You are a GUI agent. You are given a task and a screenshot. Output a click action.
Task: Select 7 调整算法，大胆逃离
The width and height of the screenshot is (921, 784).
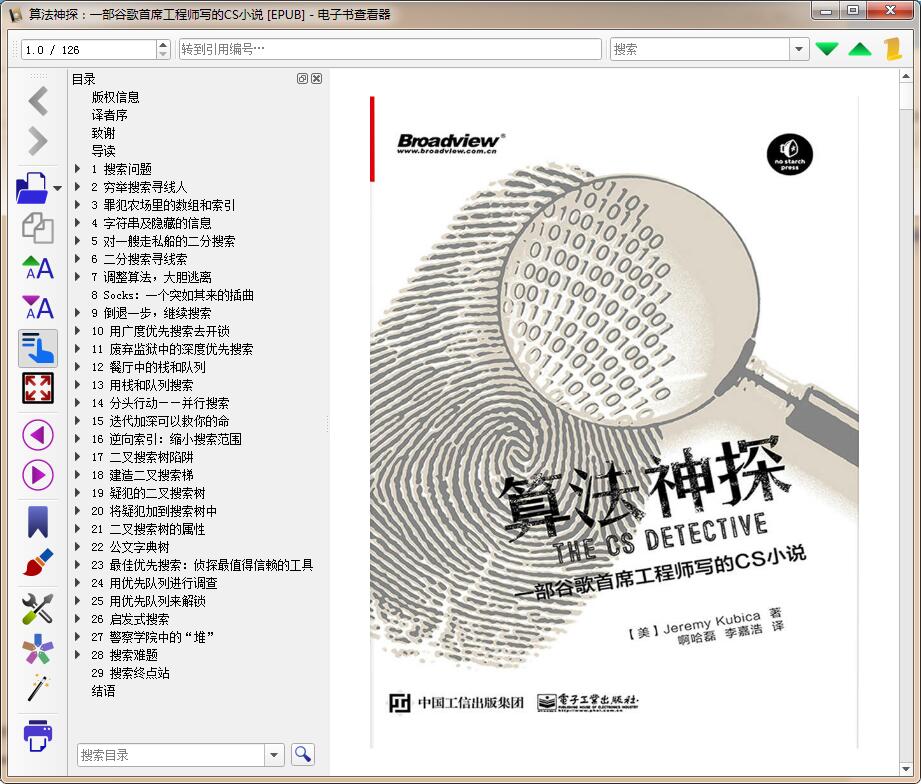click(151, 277)
